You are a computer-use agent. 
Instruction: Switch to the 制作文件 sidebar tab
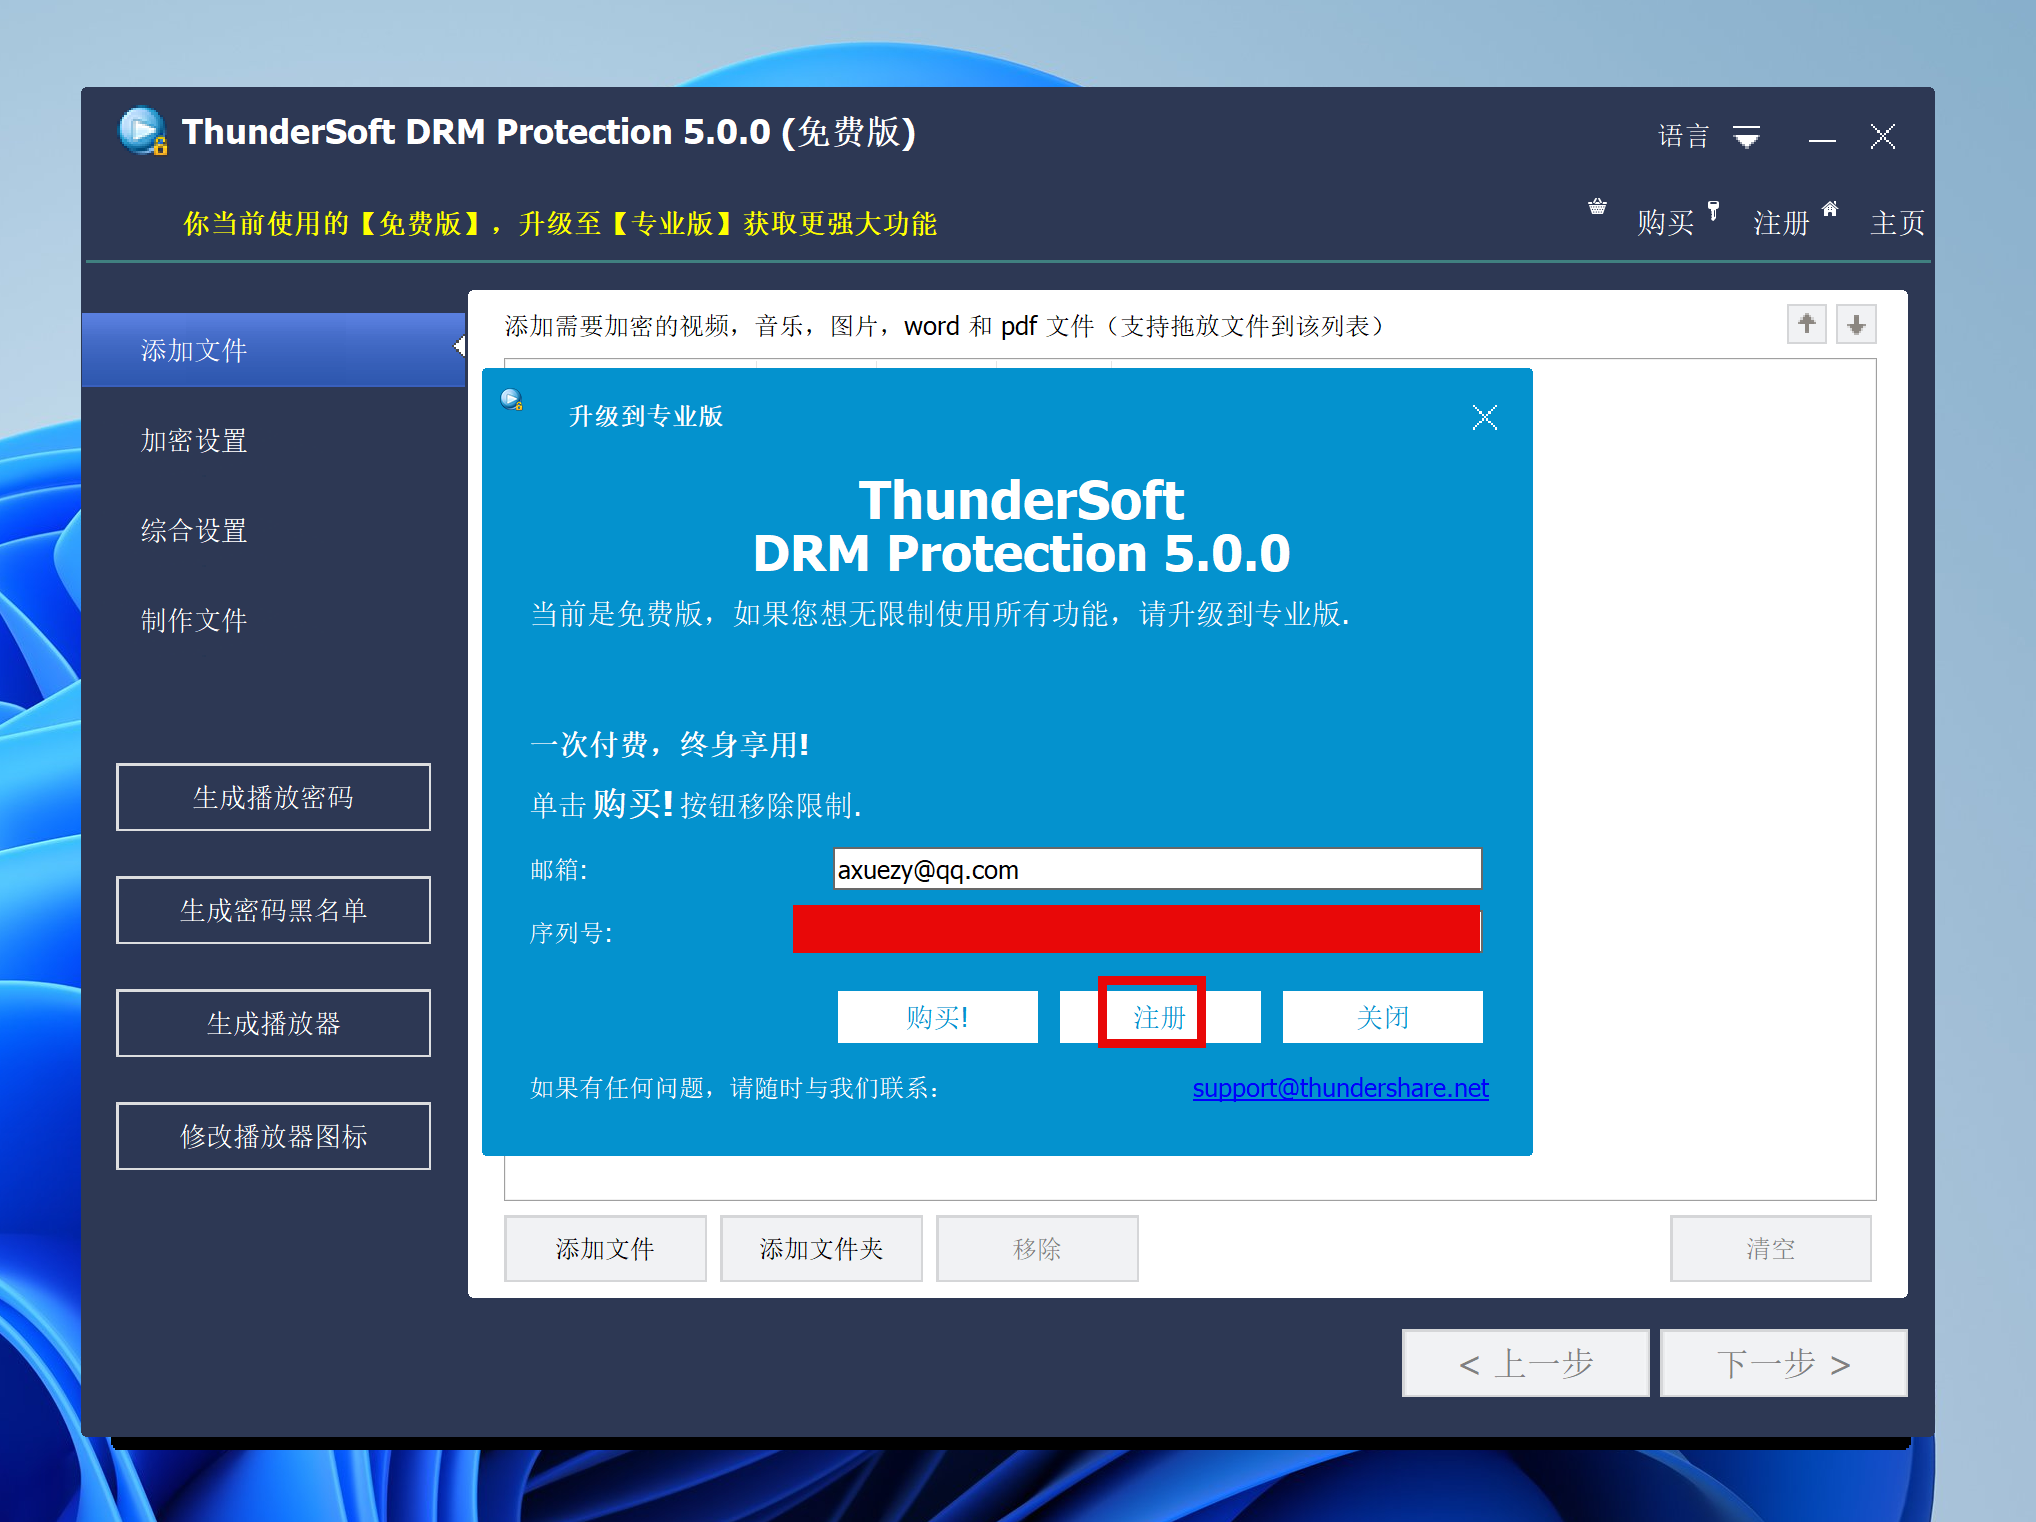[194, 620]
